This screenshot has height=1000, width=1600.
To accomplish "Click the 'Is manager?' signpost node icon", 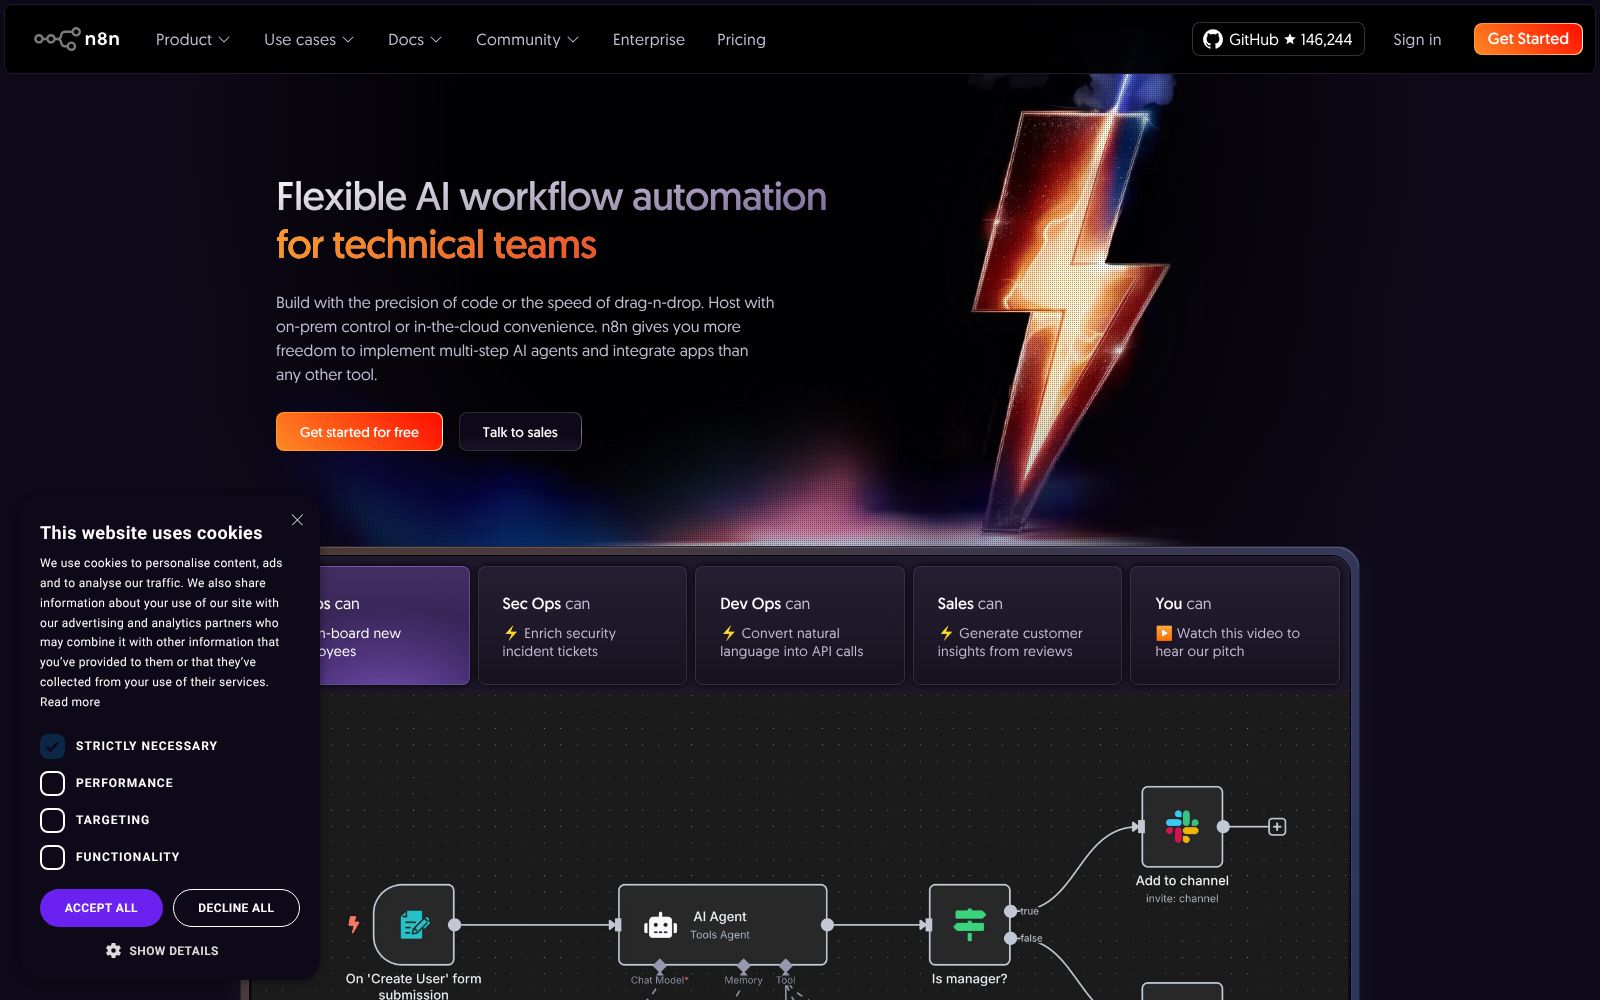I will 969,925.
